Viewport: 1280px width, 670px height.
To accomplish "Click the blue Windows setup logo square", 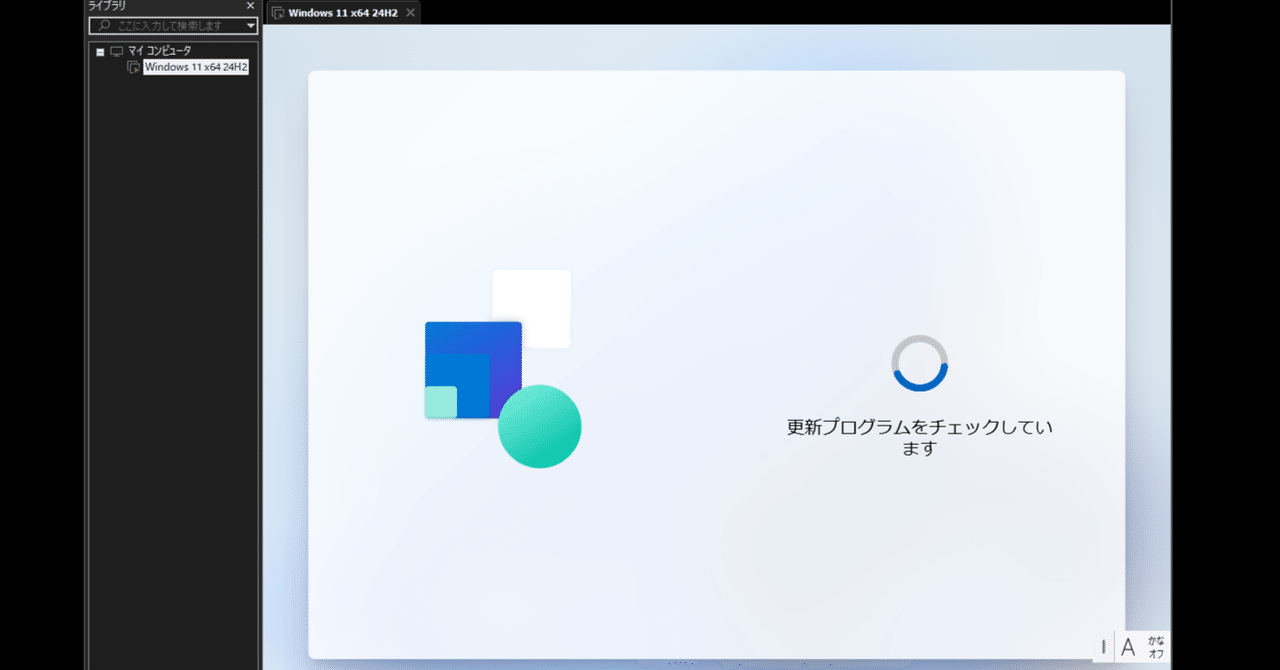I will tap(473, 368).
